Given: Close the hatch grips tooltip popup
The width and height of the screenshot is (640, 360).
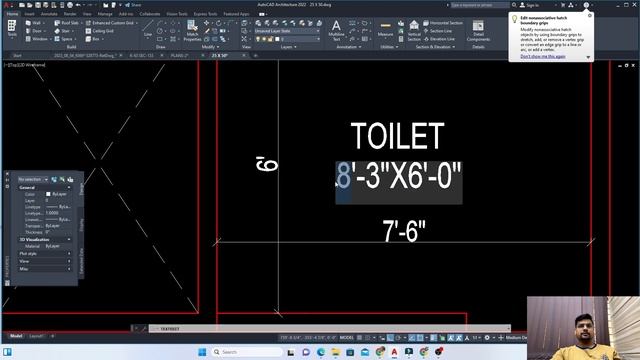Looking at the screenshot, I should coord(589,16).
